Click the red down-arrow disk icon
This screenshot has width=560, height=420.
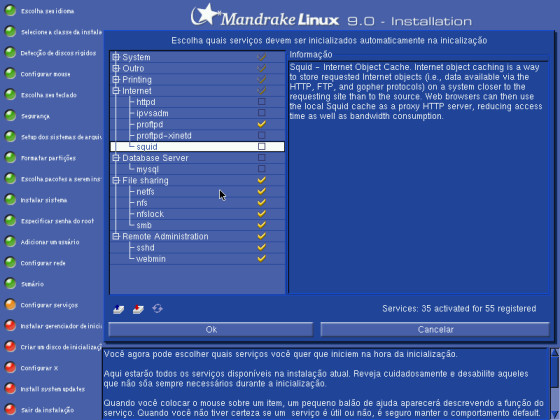(x=138, y=309)
